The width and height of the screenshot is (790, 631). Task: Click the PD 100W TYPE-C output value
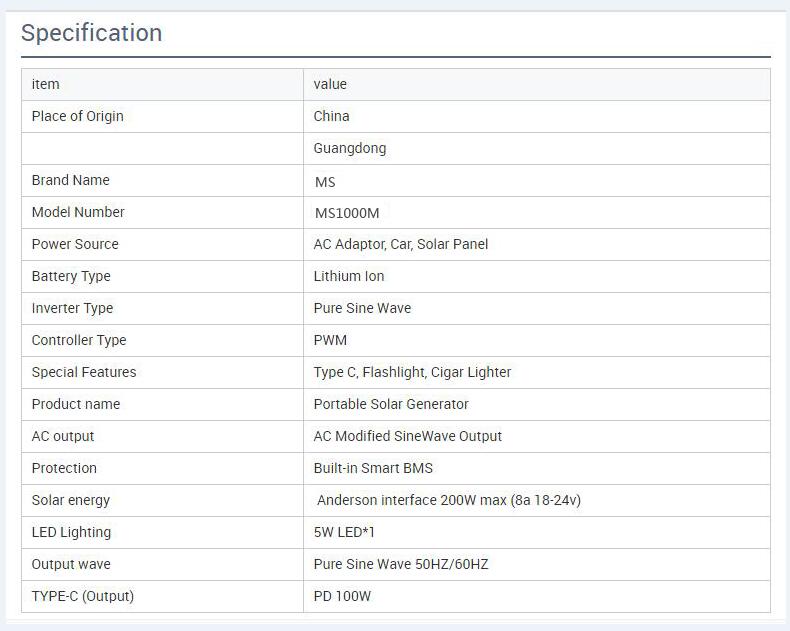pos(342,596)
